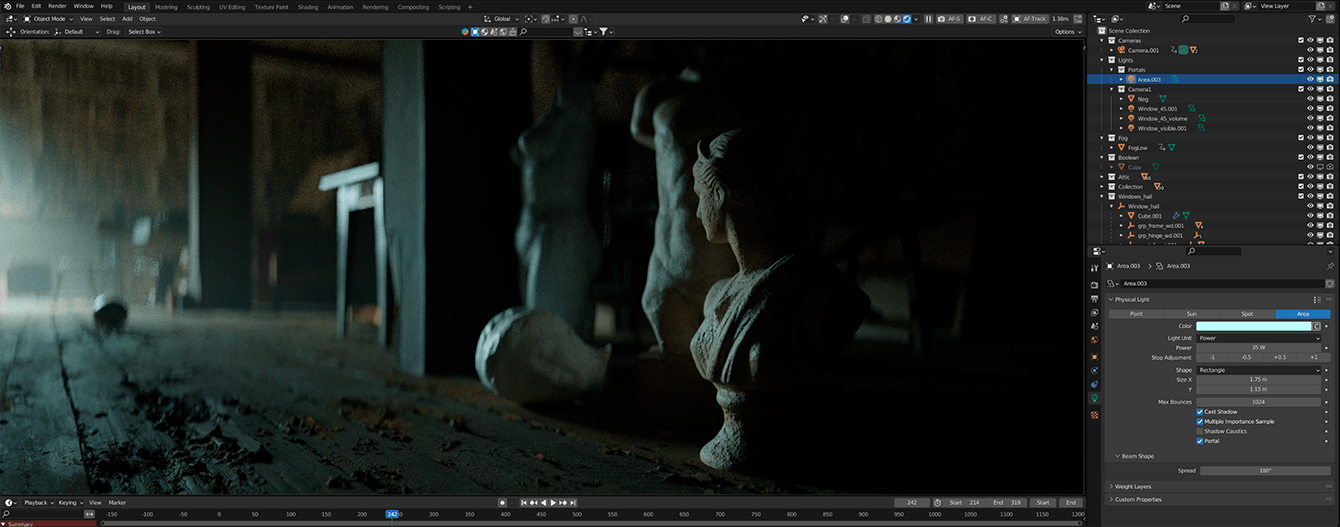Screen dimensions: 1340x527
Task: Open the Render menu
Action: coord(57,6)
